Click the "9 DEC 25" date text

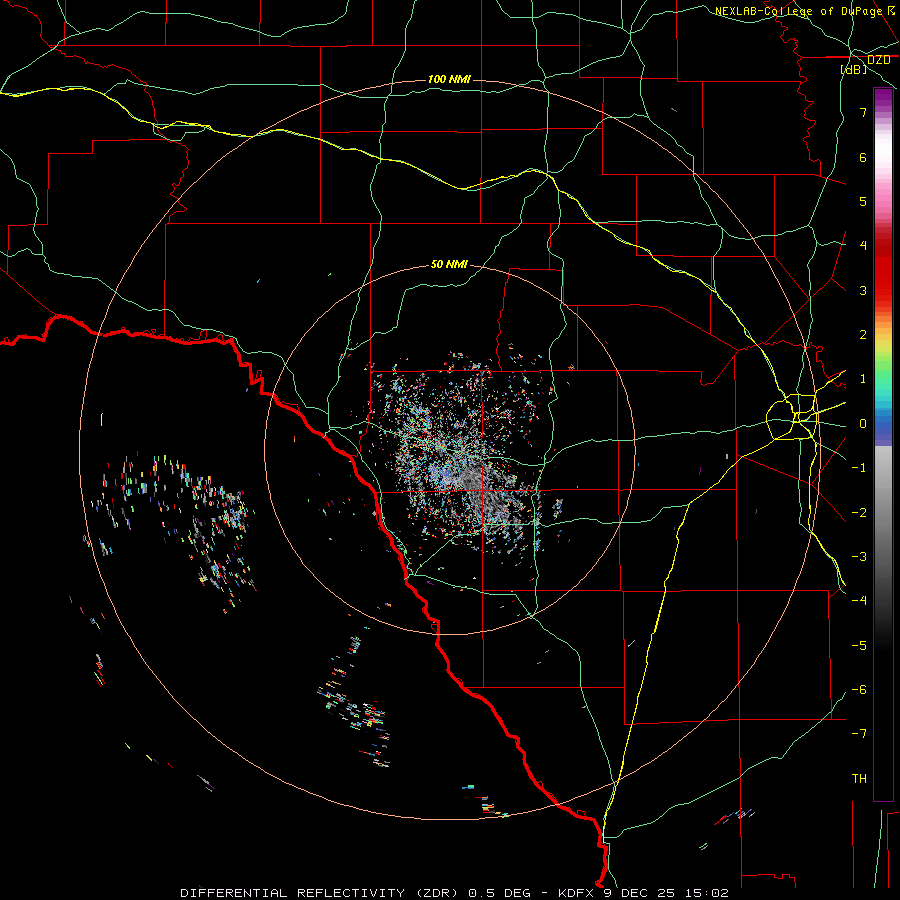(639, 893)
